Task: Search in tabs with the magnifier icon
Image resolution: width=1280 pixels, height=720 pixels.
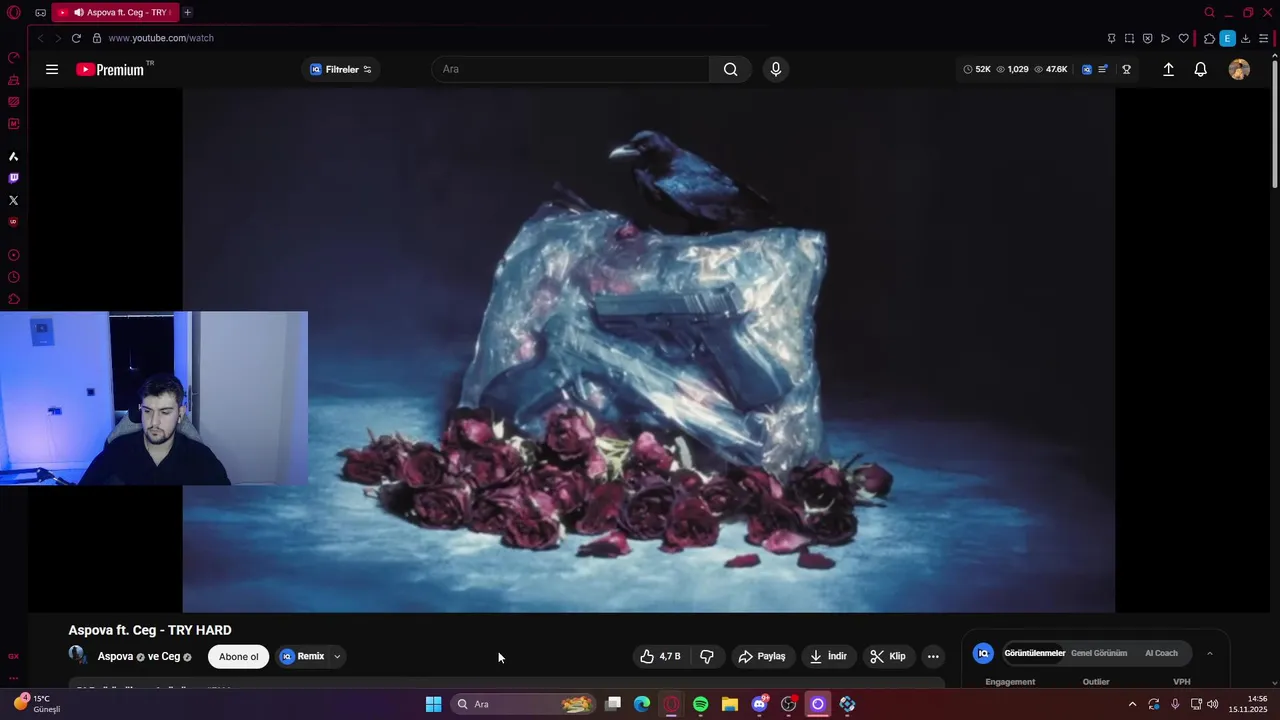Action: [x=1209, y=13]
